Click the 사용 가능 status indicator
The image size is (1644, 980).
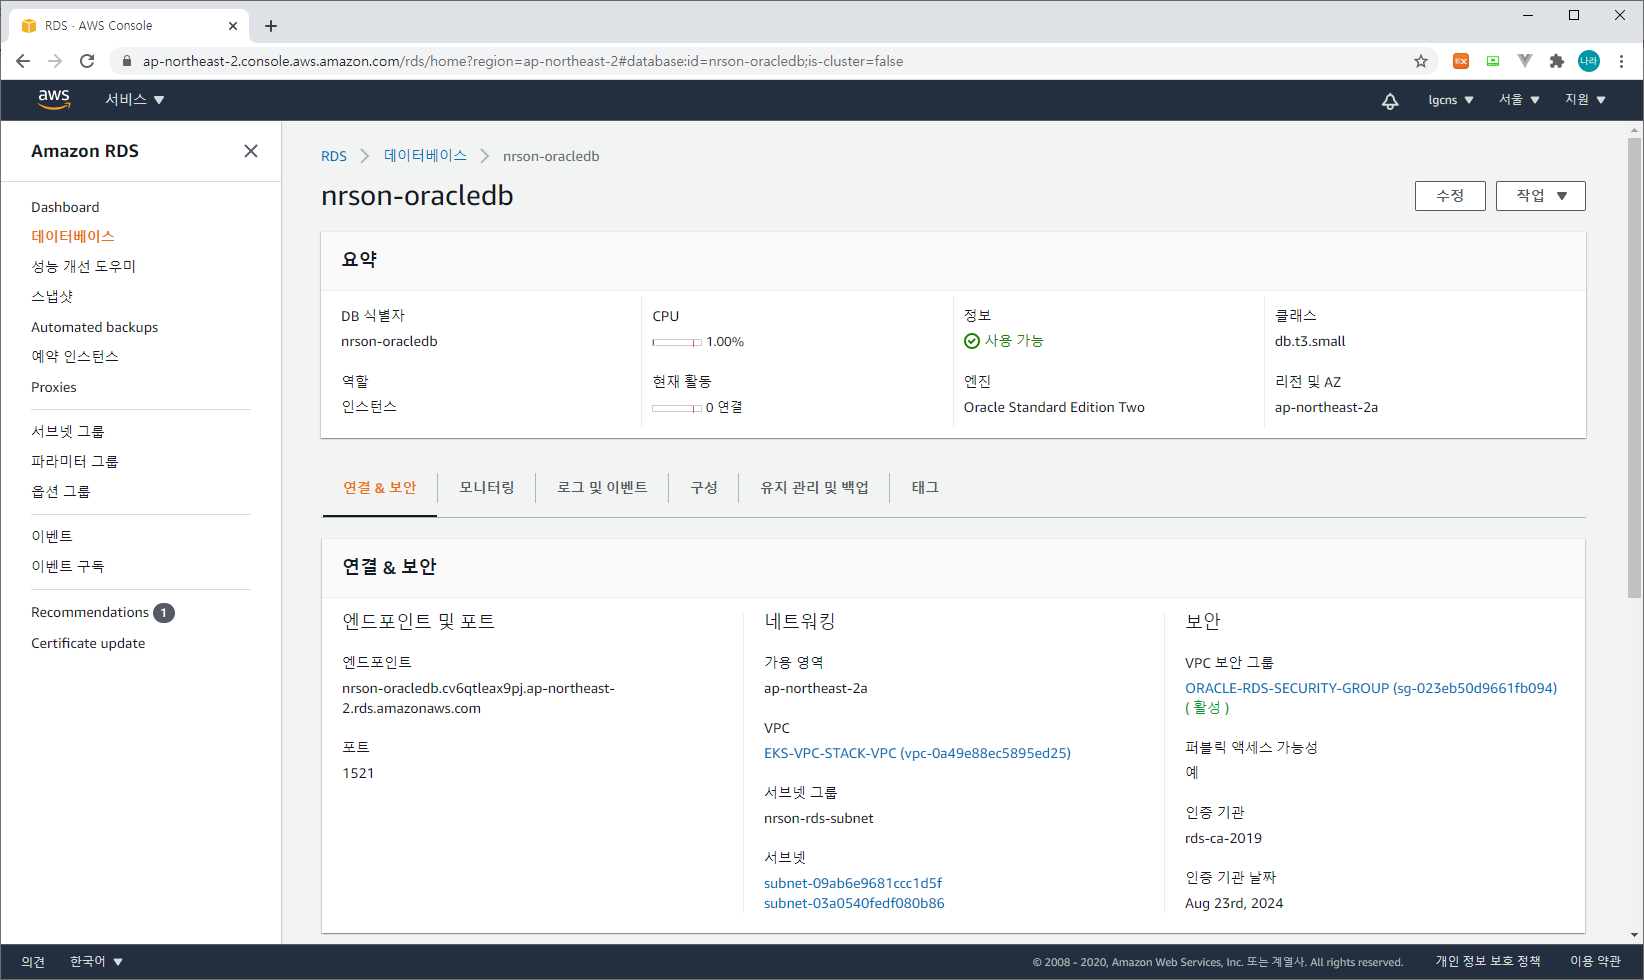pos(1004,341)
